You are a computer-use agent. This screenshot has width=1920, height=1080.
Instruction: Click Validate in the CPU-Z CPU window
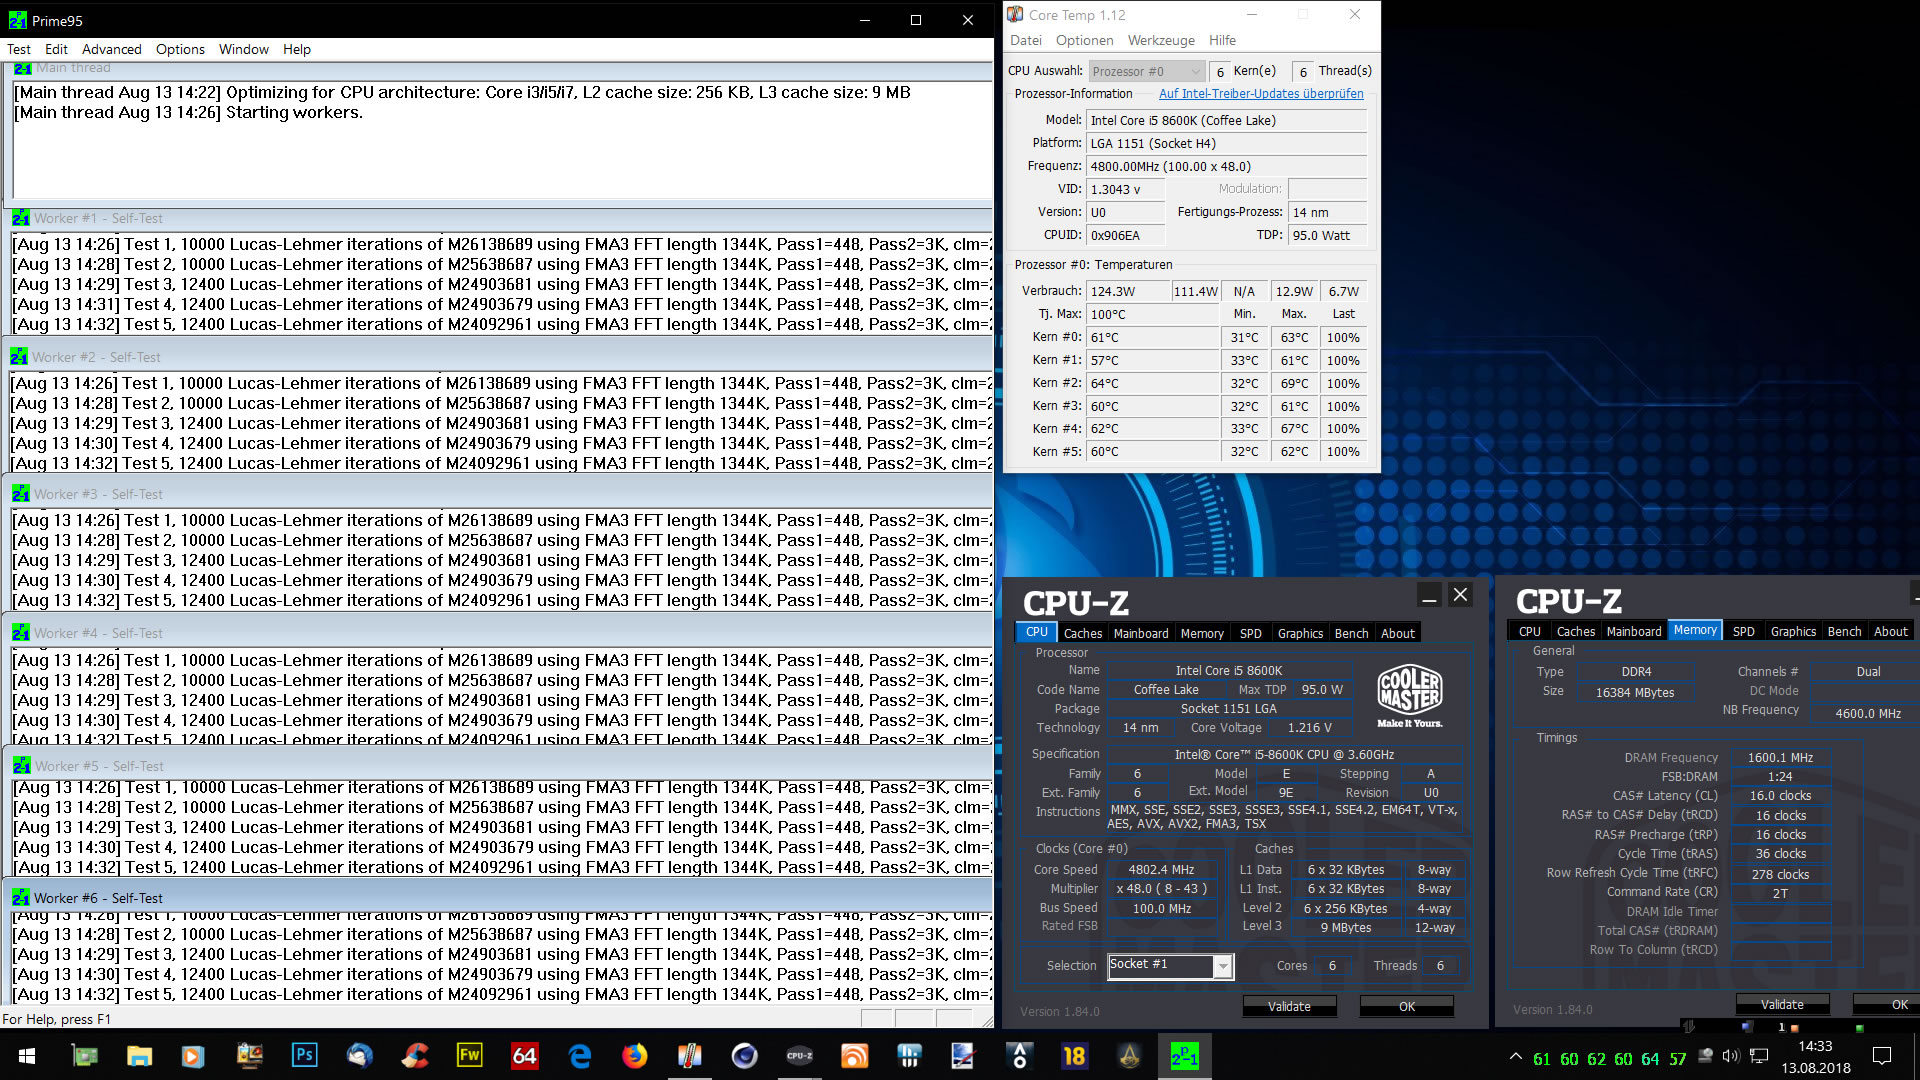coord(1288,1006)
